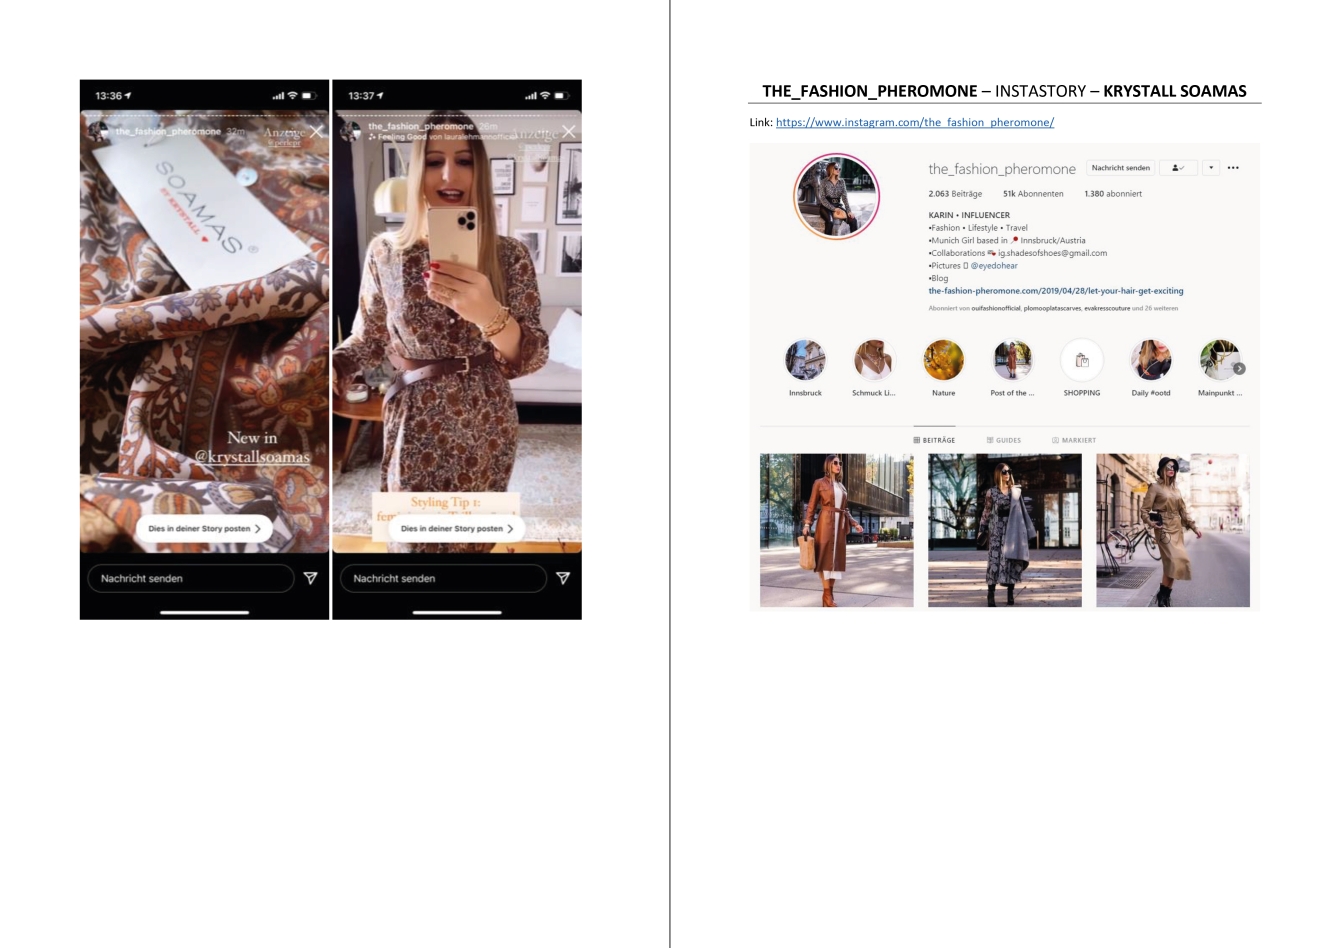
Task: Expand 'Dies in deiner Story posten' in left story
Action: (x=204, y=528)
